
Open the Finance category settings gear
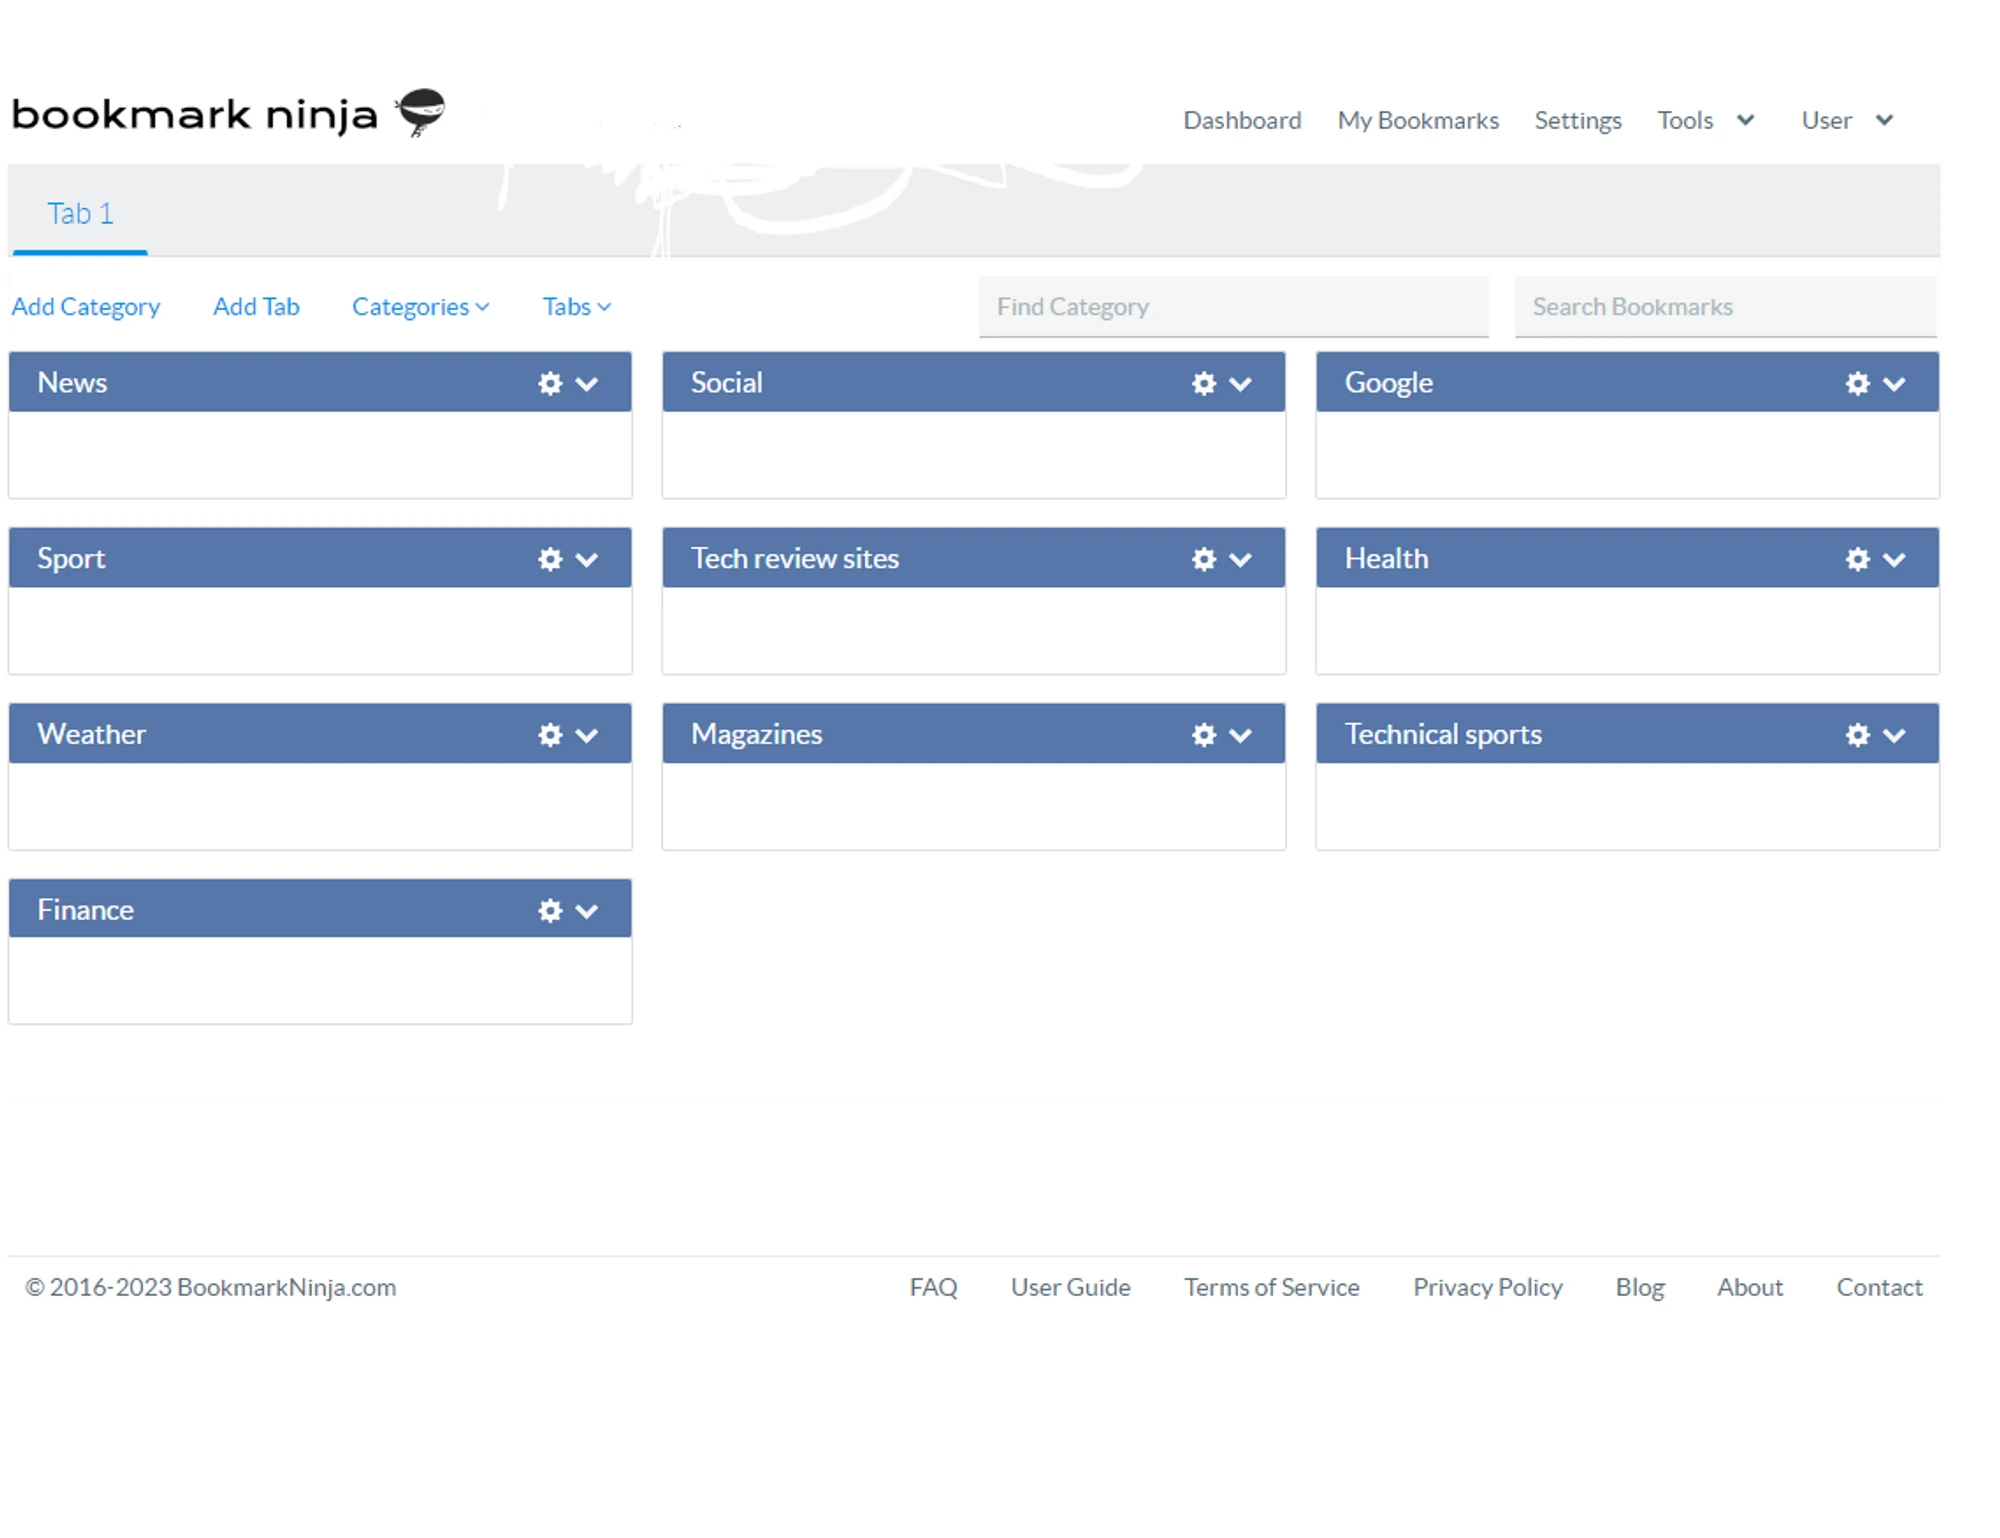549,910
